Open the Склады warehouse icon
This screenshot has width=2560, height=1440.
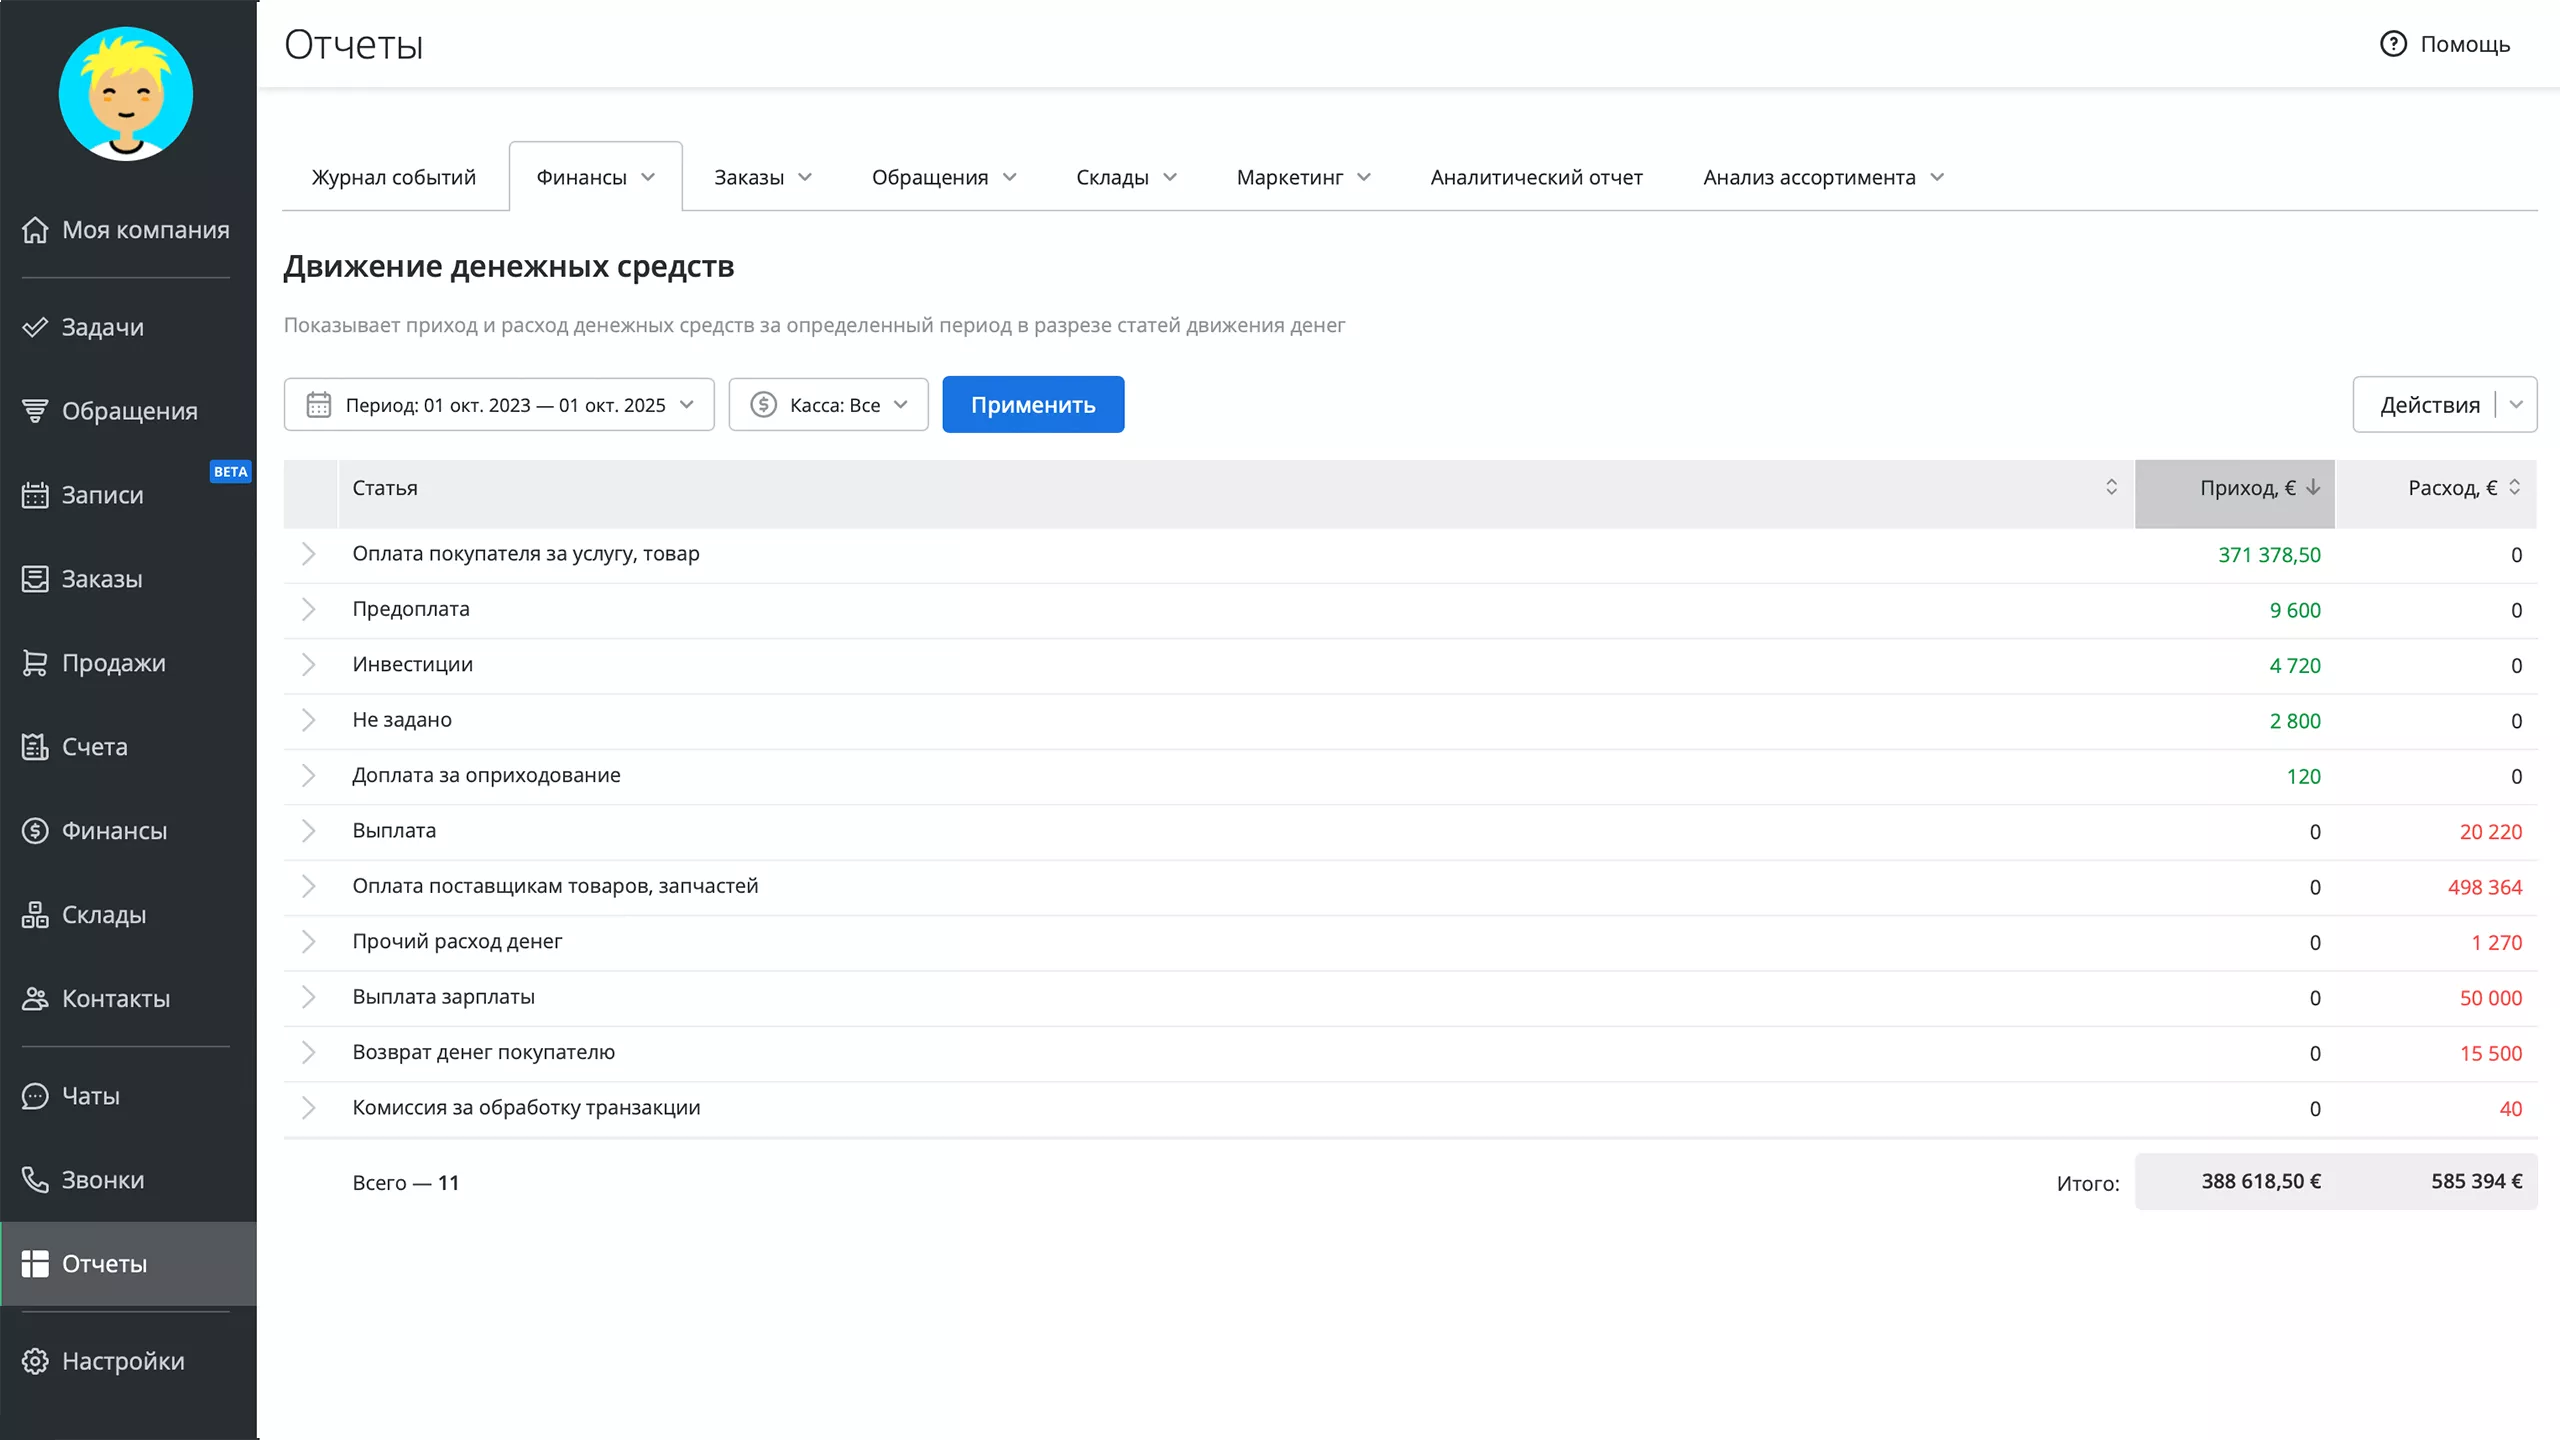[35, 915]
